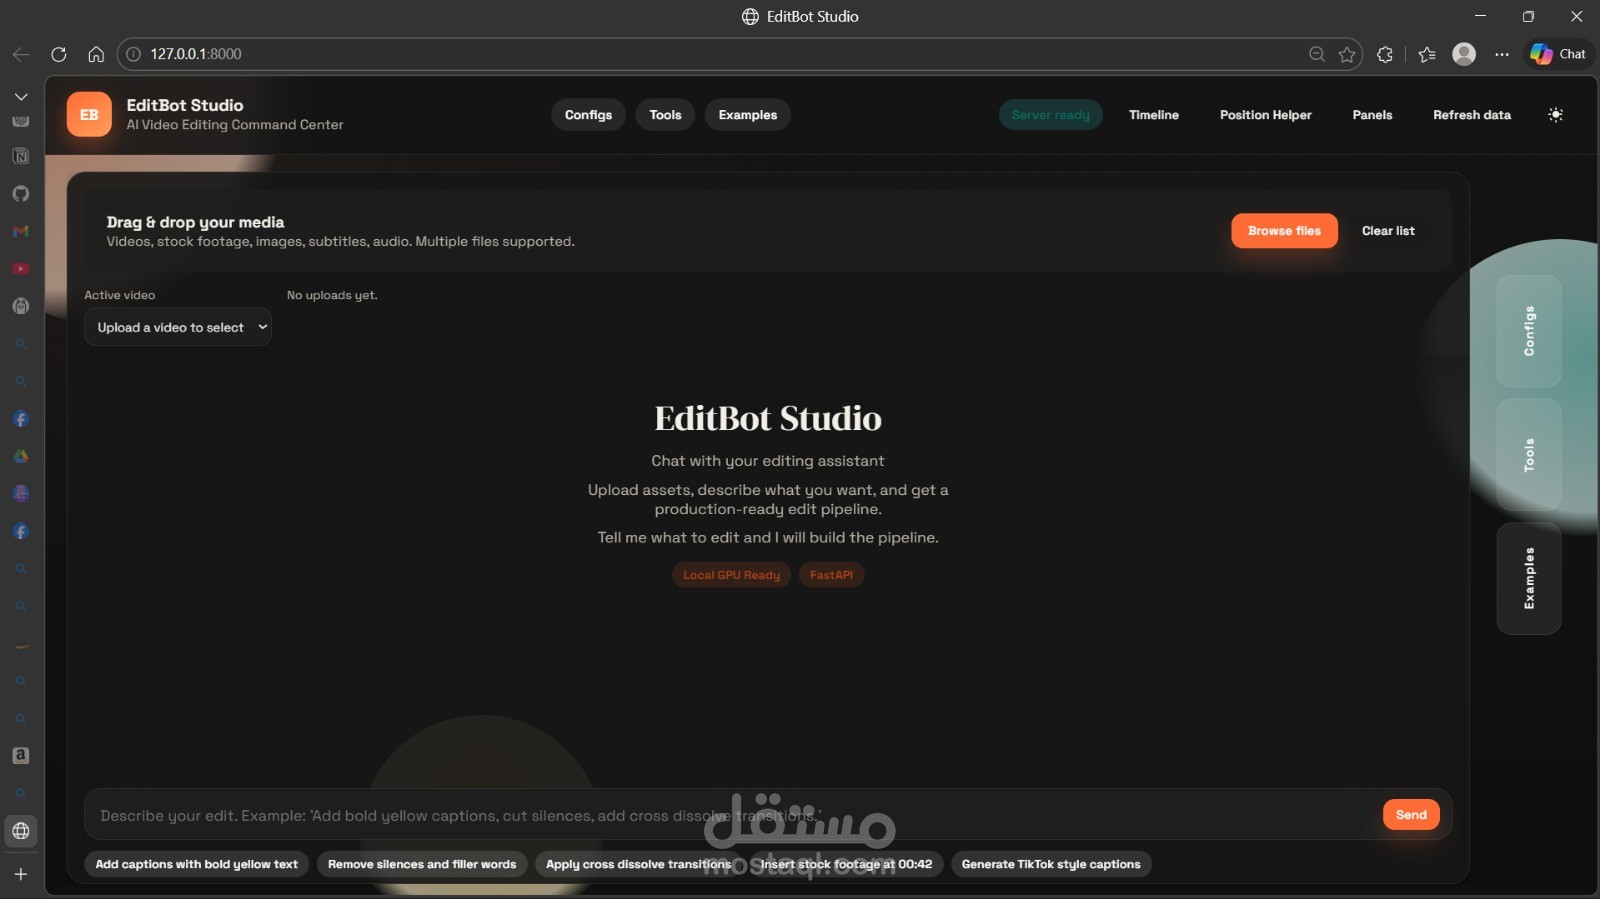
Task: Bookmark this page with the star icon
Action: pos(1347,54)
